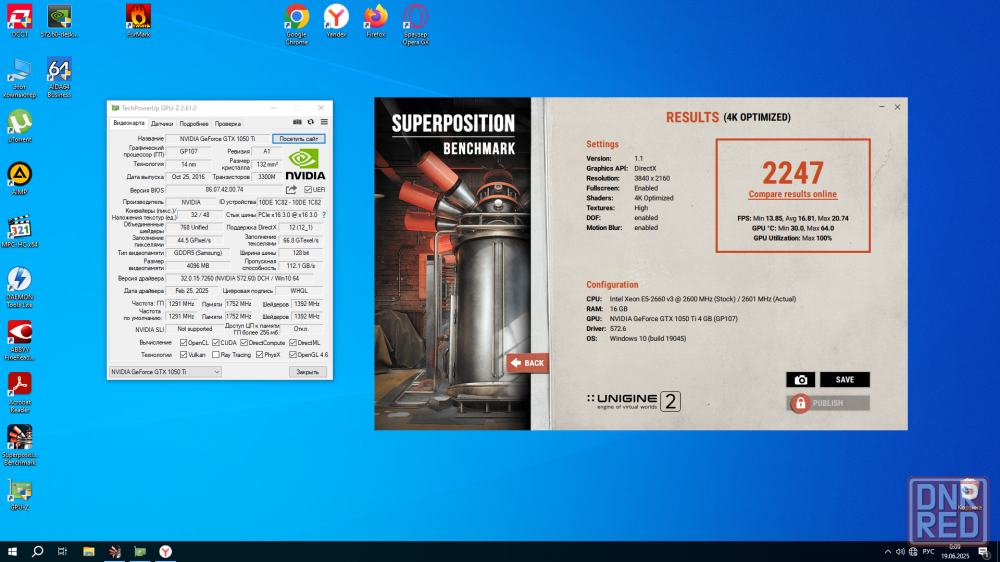
Task: Click GPU-Z refresh icon
Action: click(311, 122)
